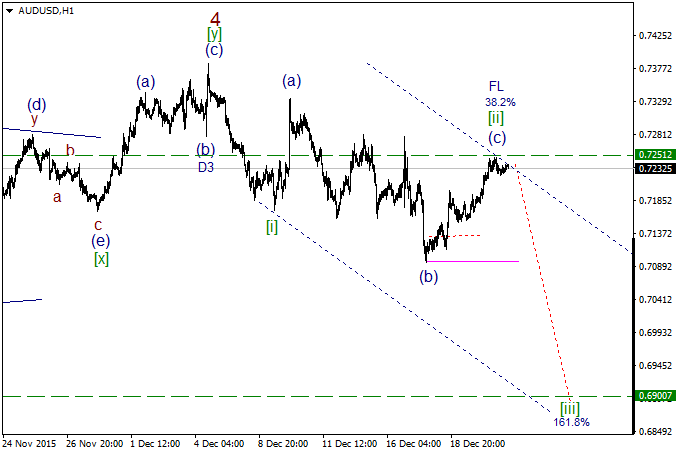This screenshot has height=455, width=676.
Task: Select the green [y] wave label
Action: click(x=214, y=34)
